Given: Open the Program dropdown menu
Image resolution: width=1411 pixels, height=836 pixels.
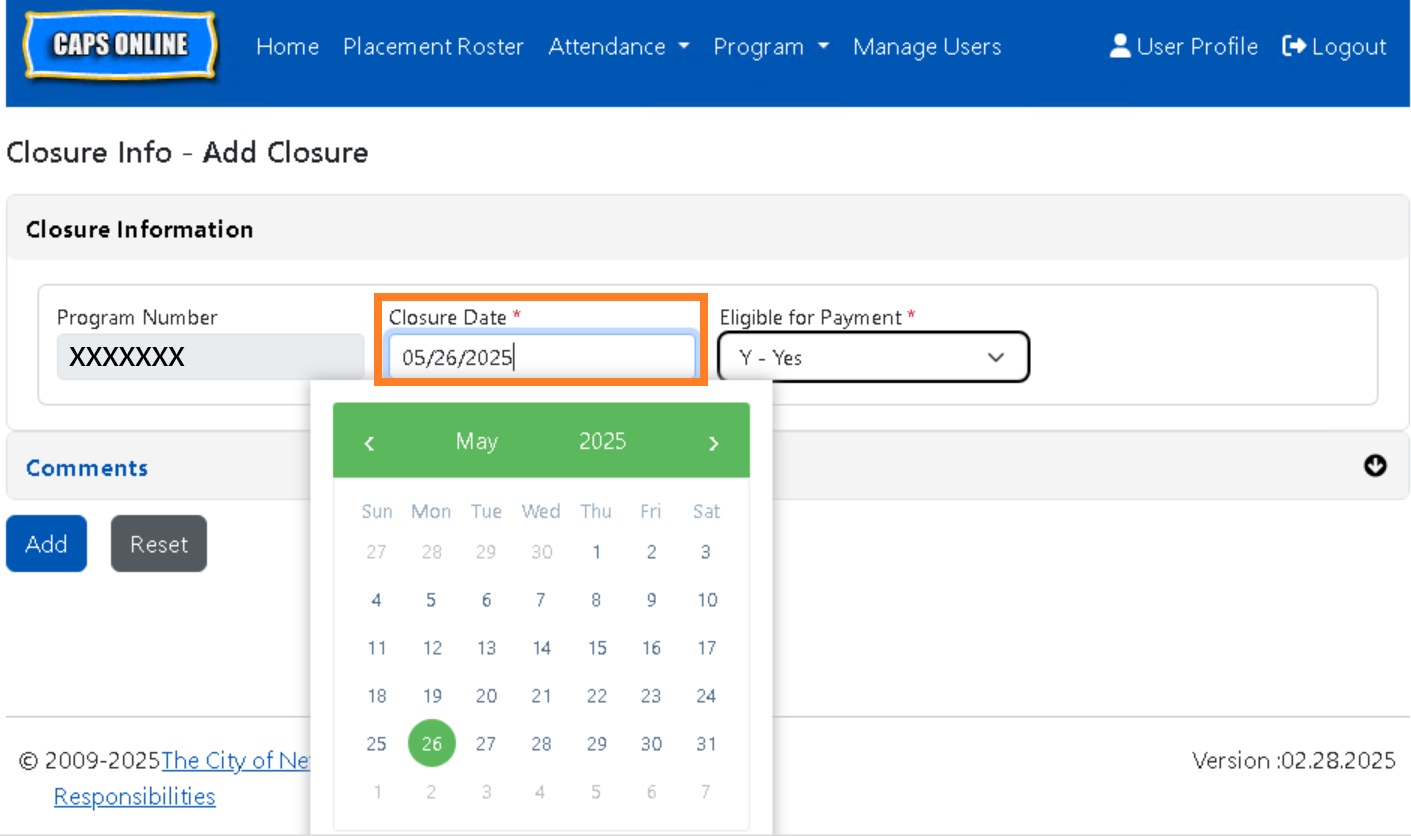Looking at the screenshot, I should [770, 46].
